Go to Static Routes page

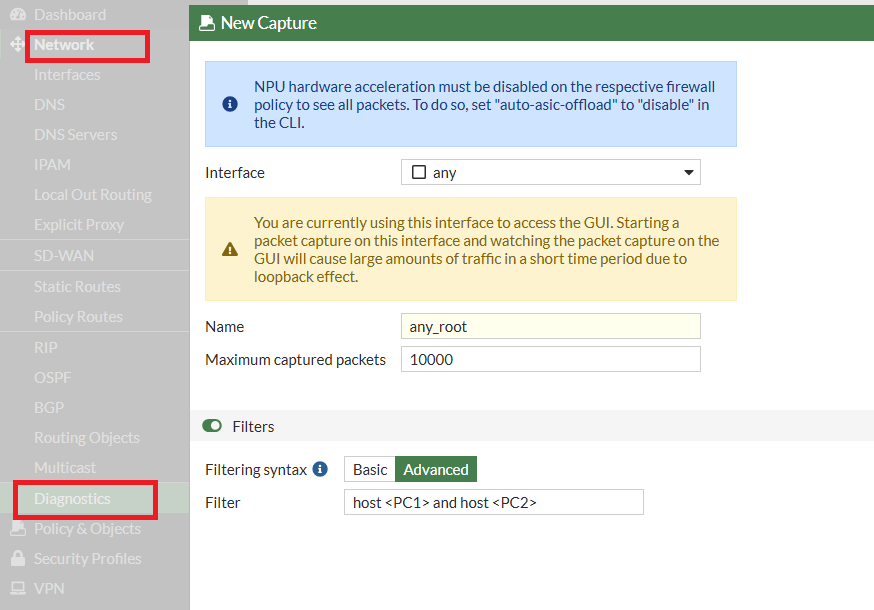pos(77,287)
